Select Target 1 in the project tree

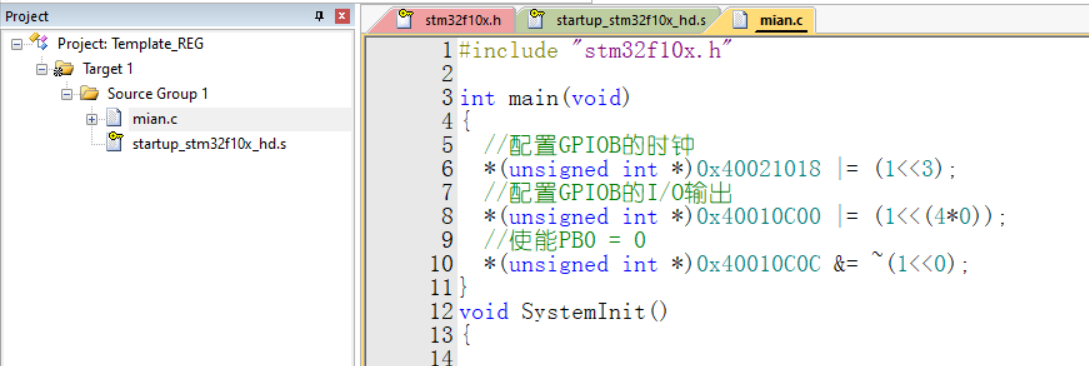[108, 69]
